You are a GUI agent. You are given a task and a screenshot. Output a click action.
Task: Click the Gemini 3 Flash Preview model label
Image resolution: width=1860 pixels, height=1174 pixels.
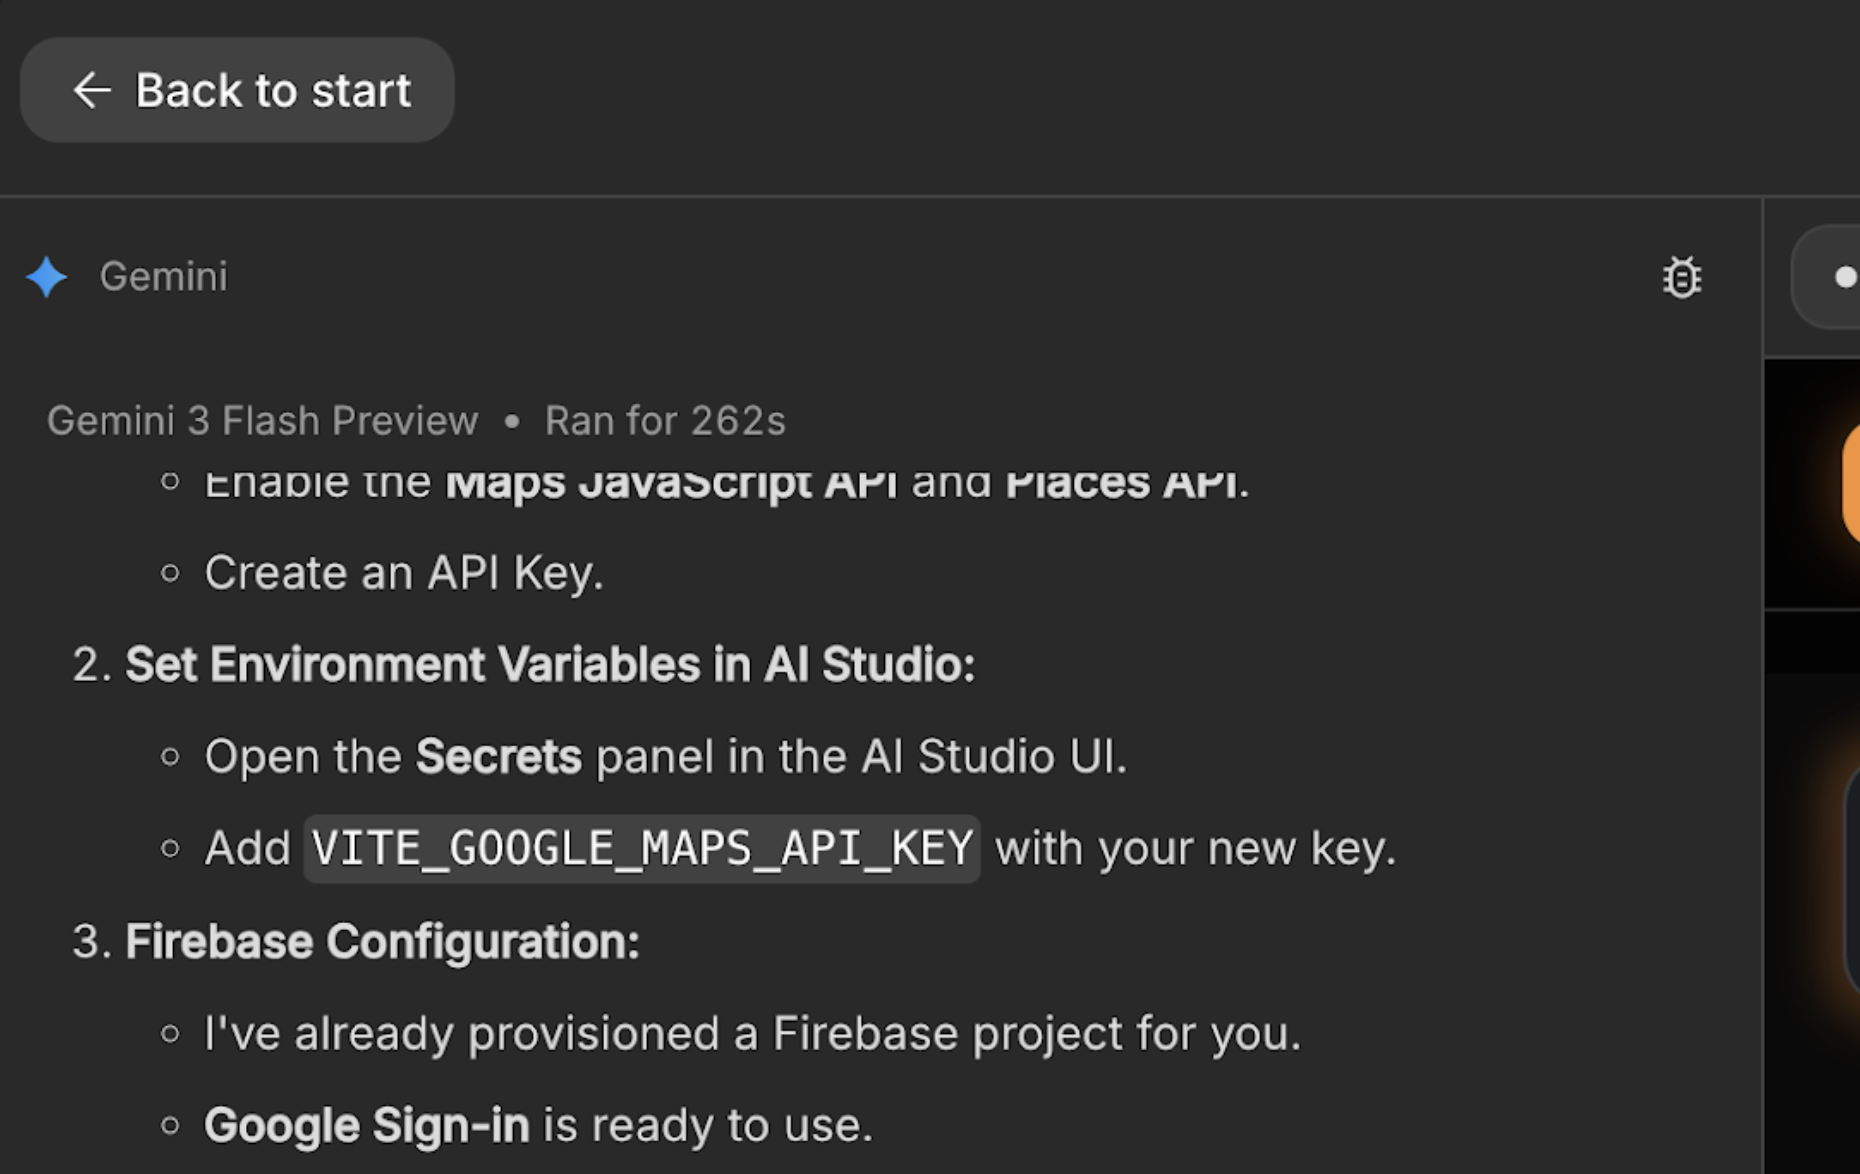click(x=262, y=421)
